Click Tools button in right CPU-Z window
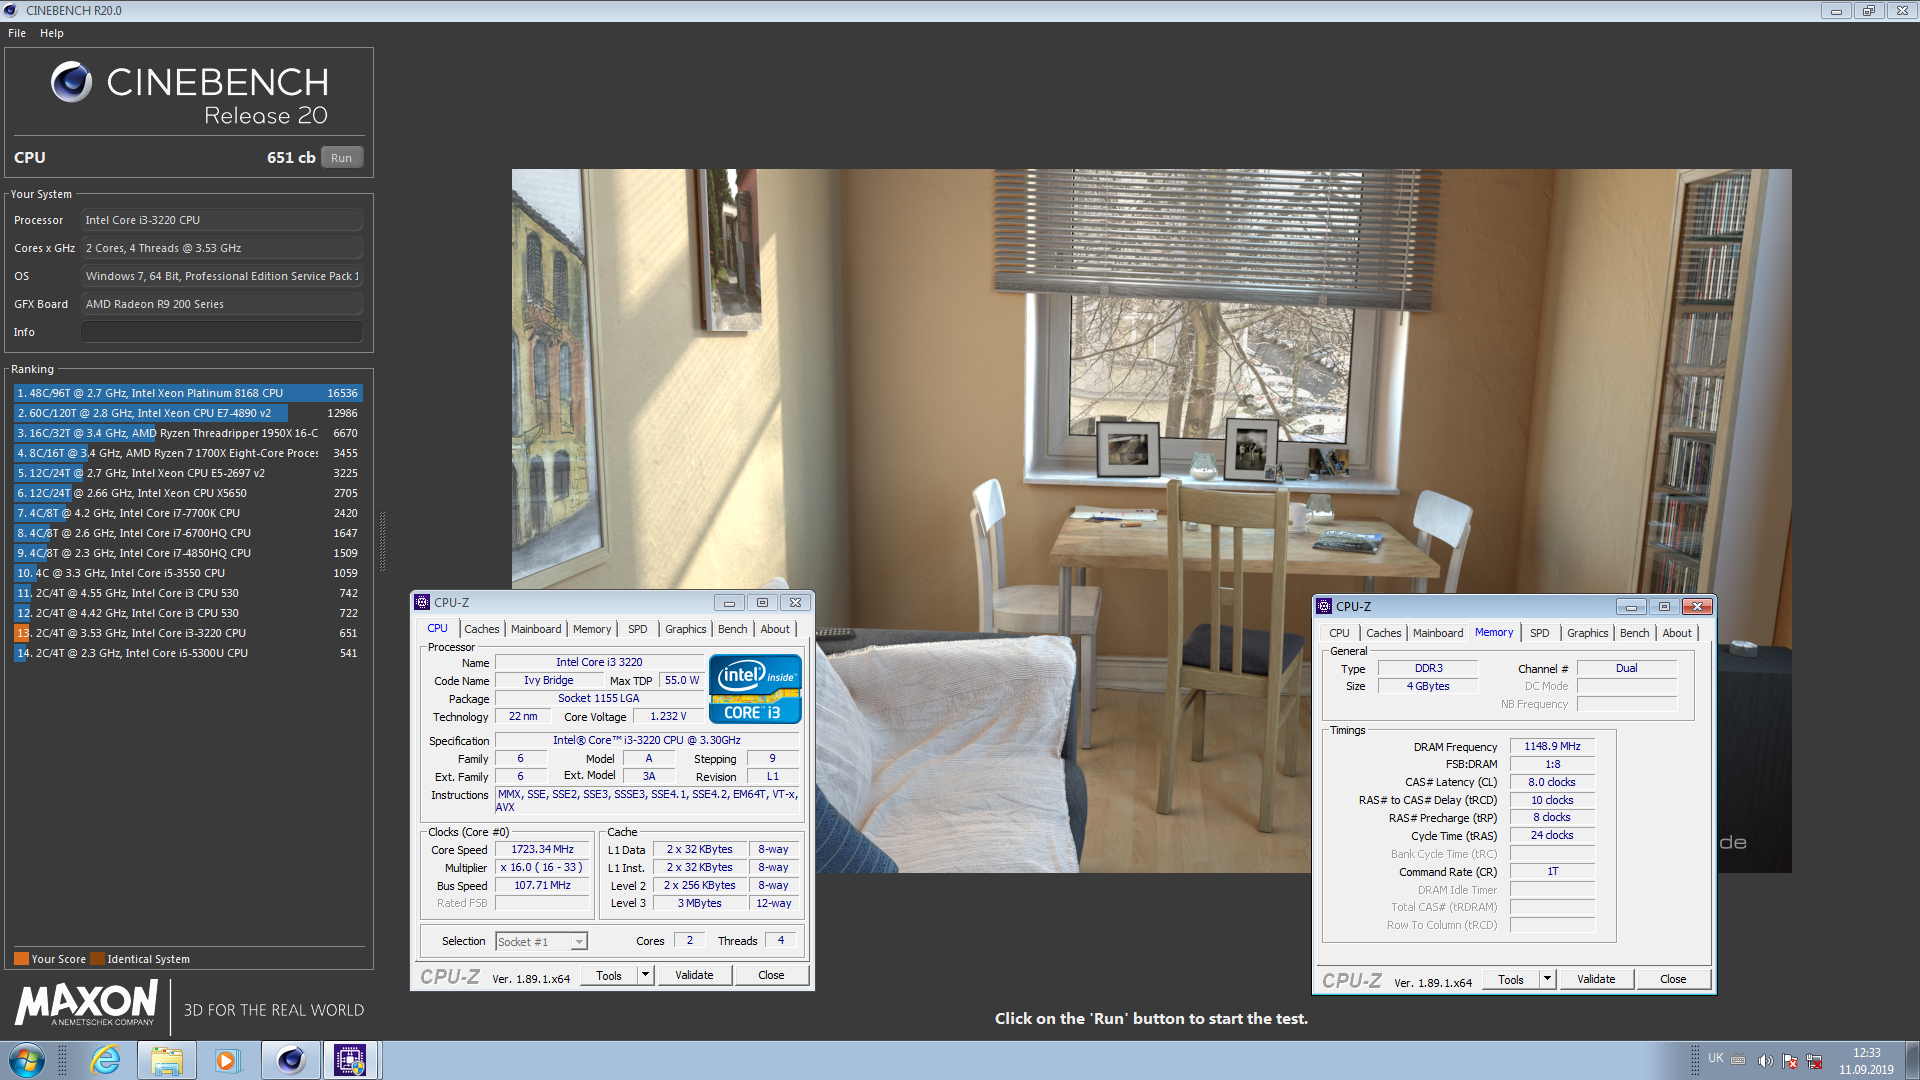This screenshot has height=1080, width=1920. pyautogui.click(x=1511, y=980)
